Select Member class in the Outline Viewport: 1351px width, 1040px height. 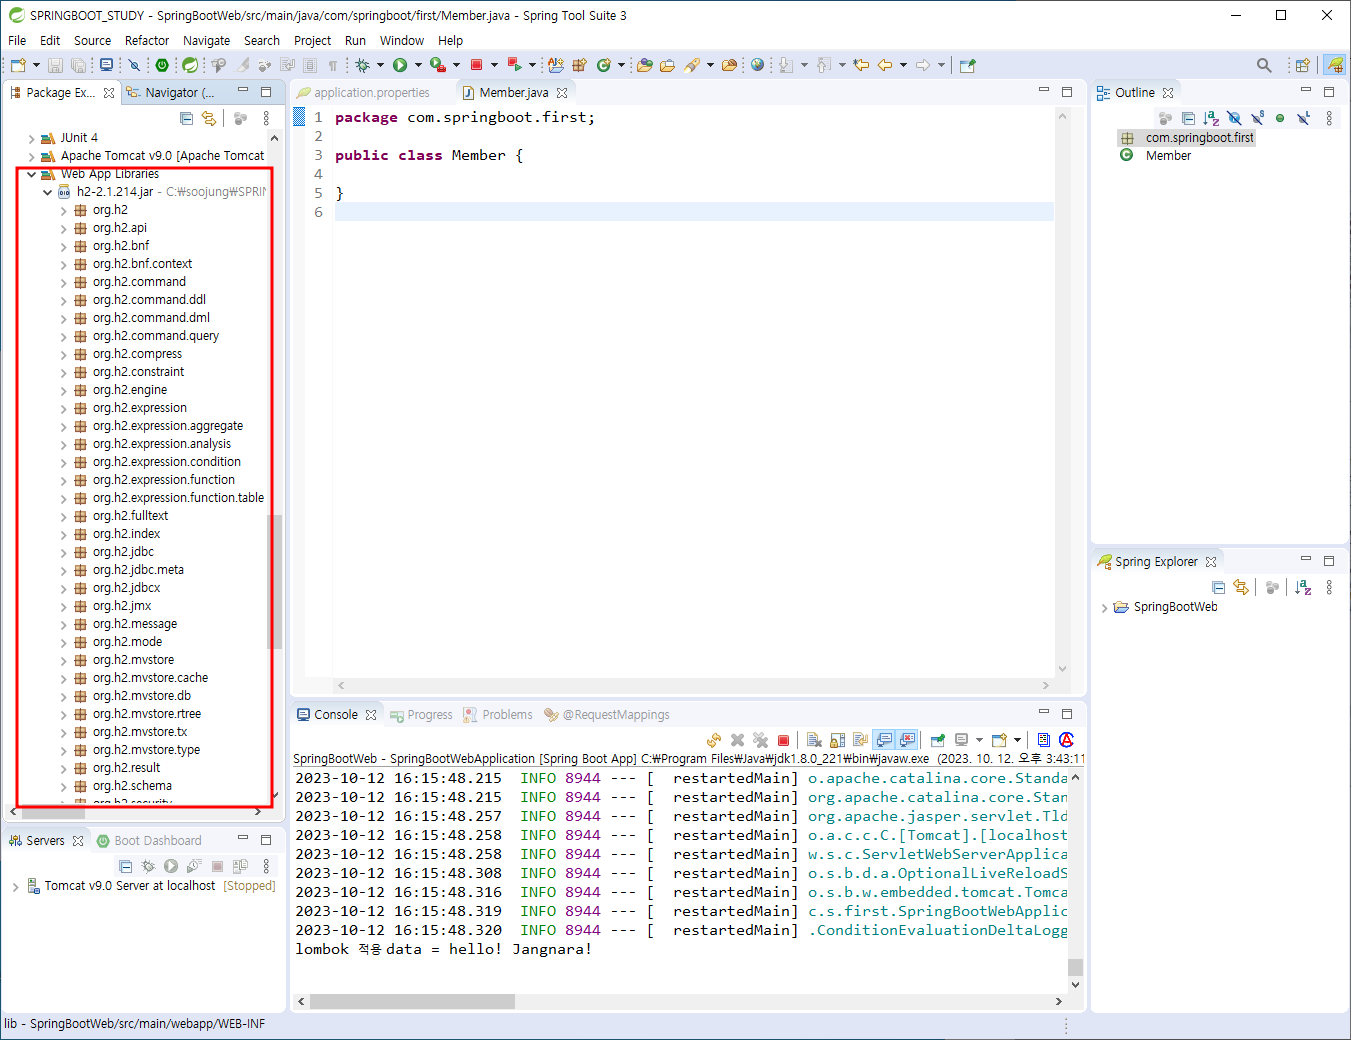[1168, 156]
